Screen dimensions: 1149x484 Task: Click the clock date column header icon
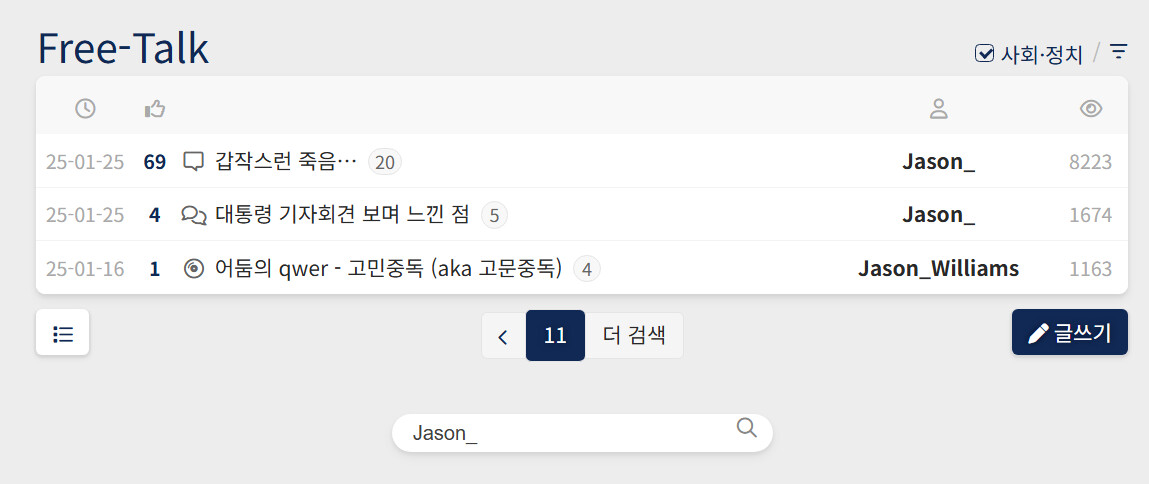point(85,108)
